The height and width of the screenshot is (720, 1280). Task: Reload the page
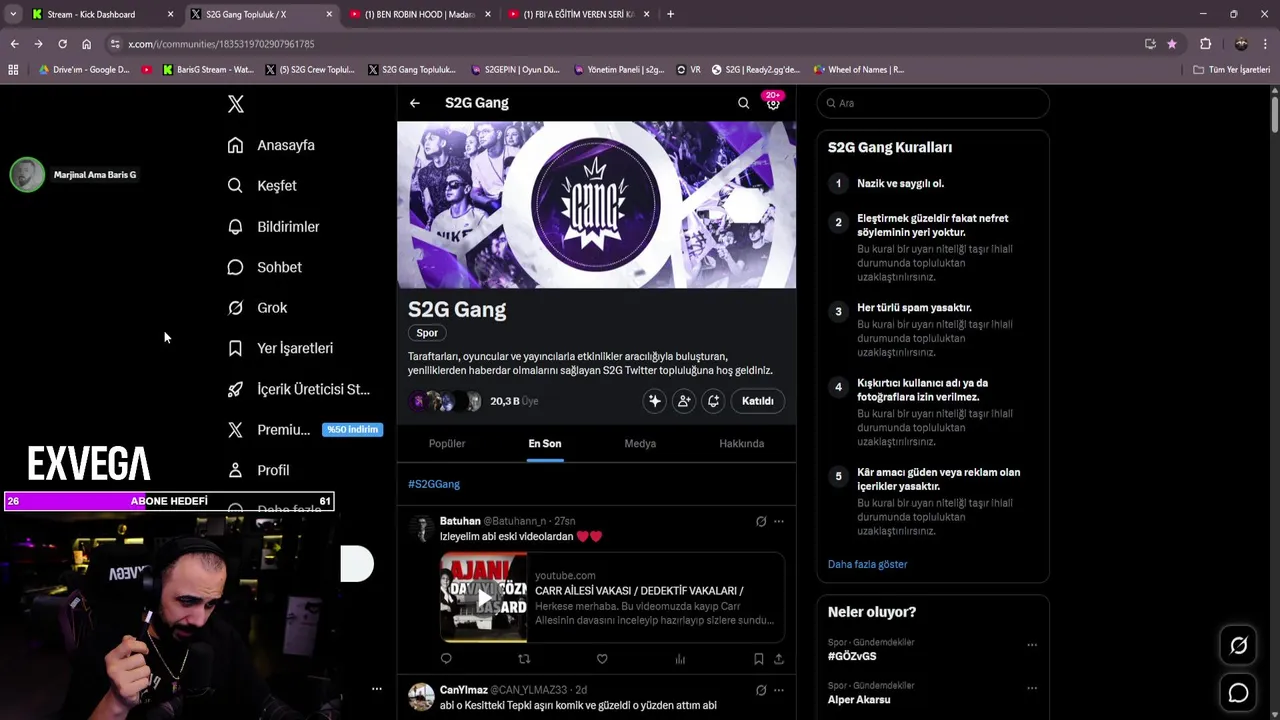pos(62,44)
